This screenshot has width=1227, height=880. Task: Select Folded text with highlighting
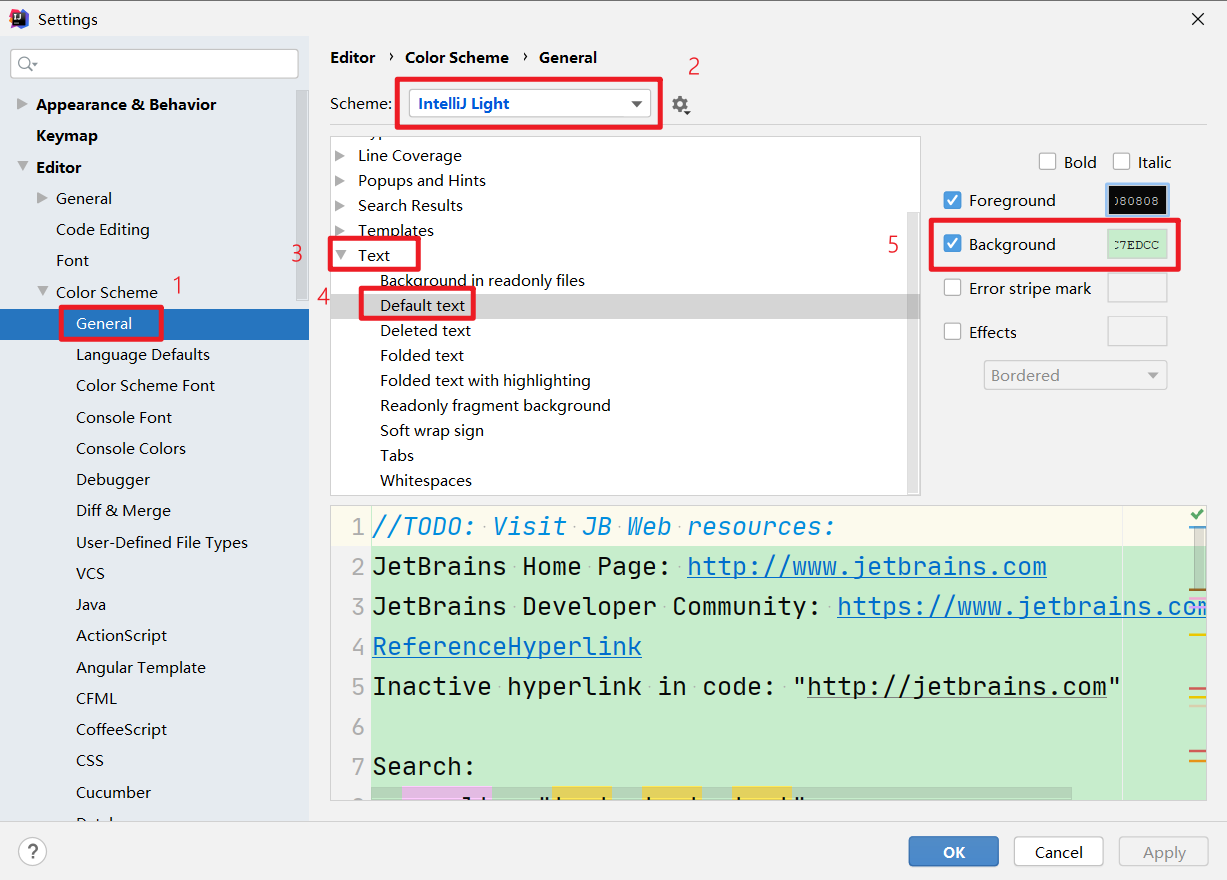485,381
